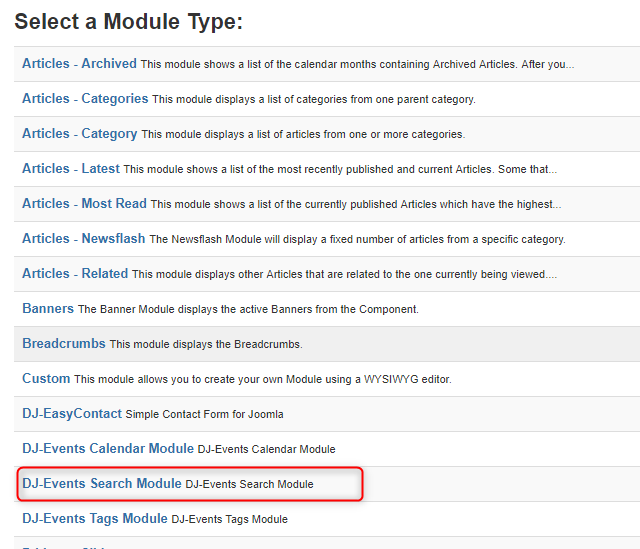Click plain text 'DJ-Events Search Module' description

click(249, 485)
